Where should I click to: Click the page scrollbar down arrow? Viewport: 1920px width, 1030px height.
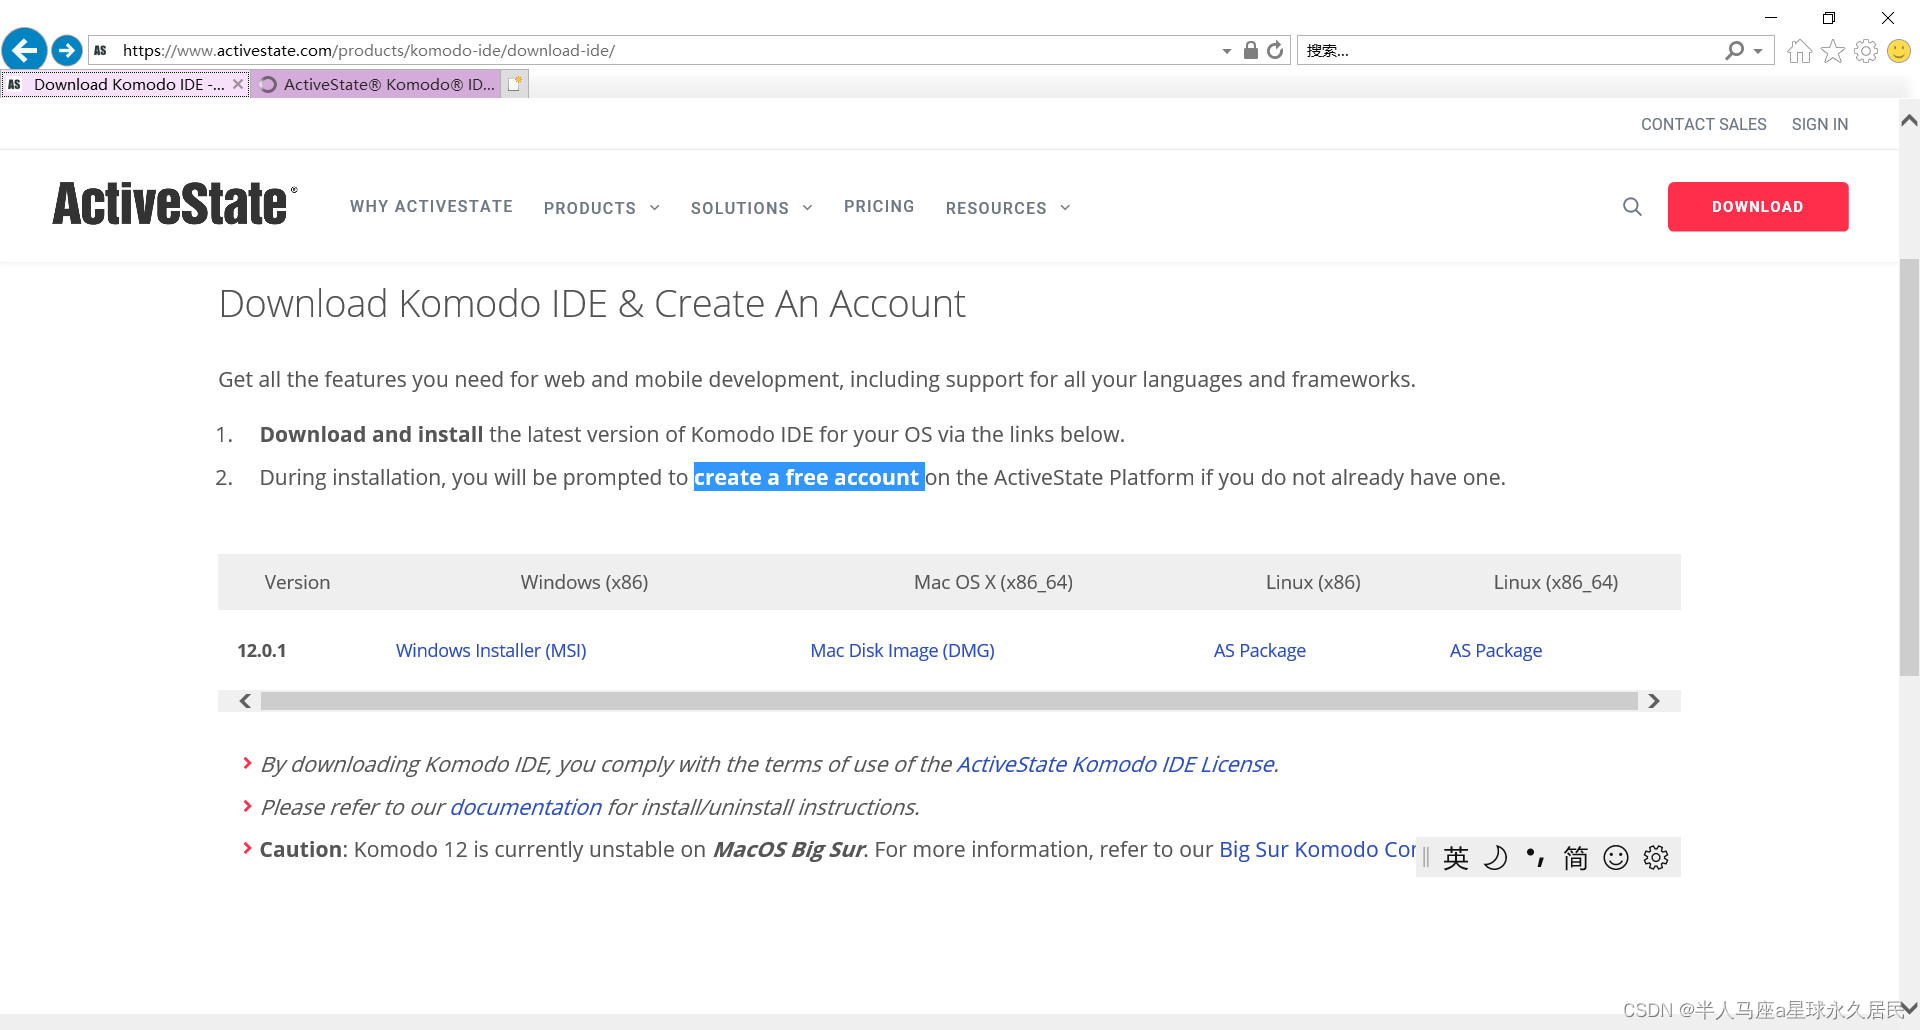coord(1909,1008)
